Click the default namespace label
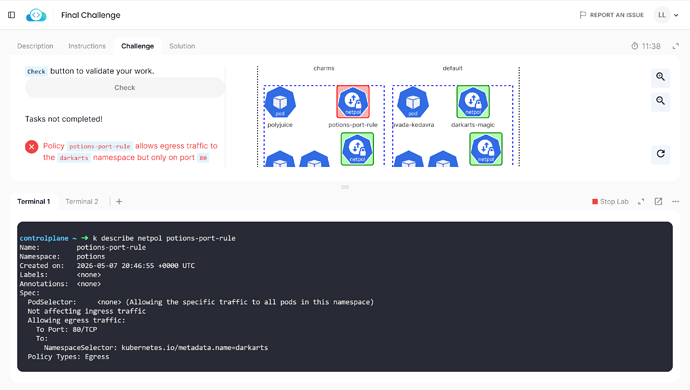690x390 pixels. tap(452, 68)
